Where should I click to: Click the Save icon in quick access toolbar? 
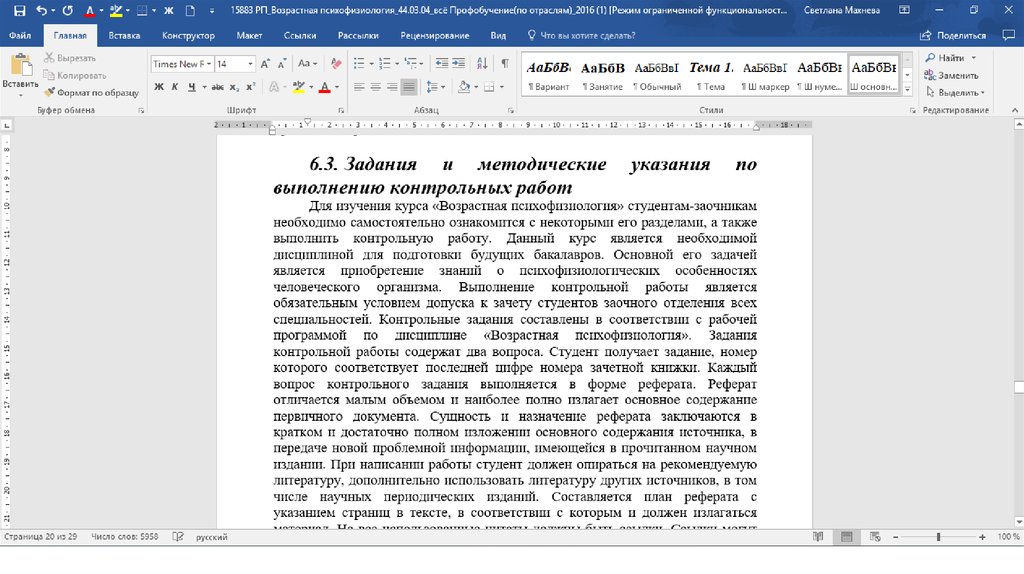(x=18, y=10)
